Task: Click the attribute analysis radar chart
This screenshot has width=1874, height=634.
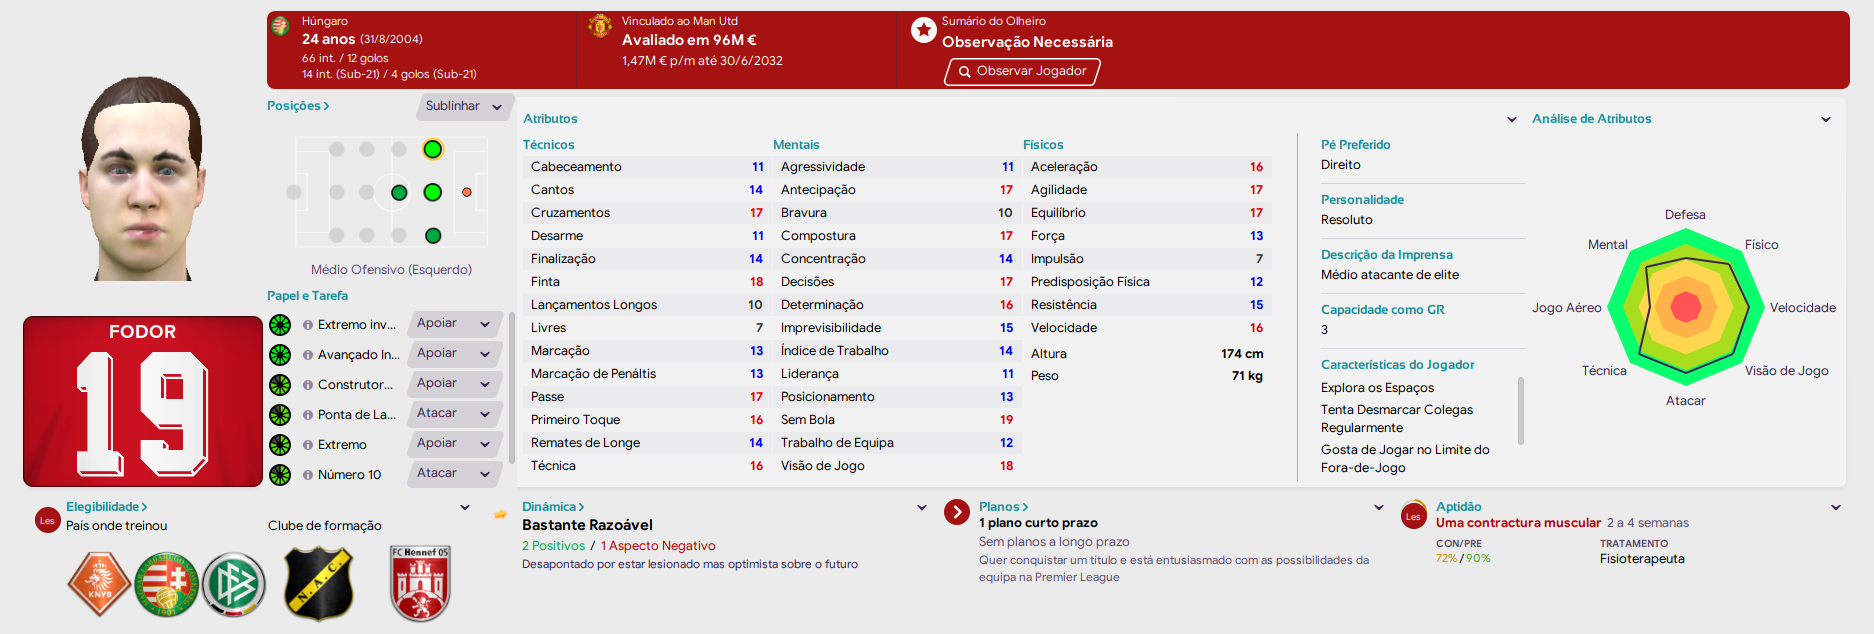Action: [1686, 307]
